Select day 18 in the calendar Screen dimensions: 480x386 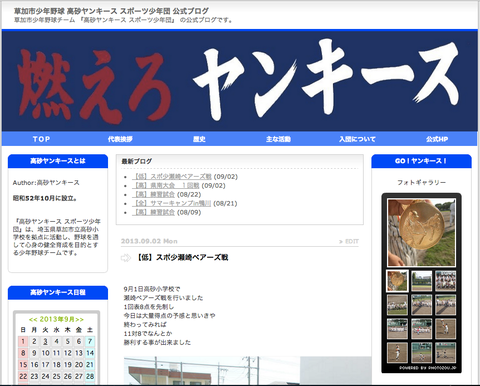57,365
